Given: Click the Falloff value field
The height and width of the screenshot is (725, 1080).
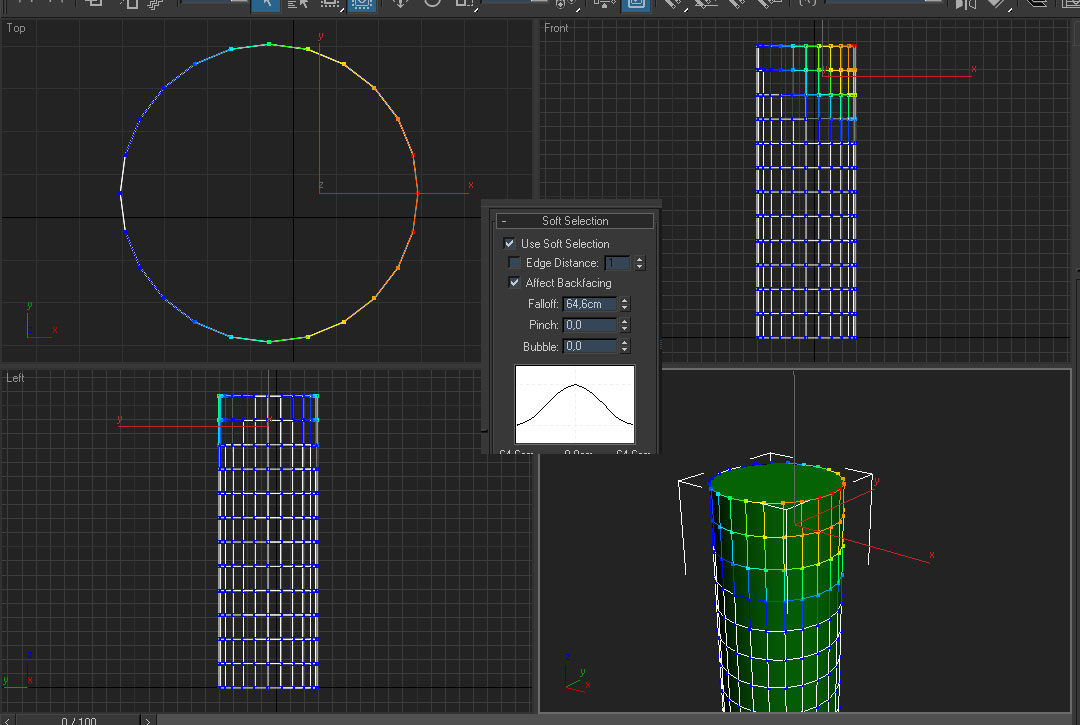Looking at the screenshot, I should 590,304.
